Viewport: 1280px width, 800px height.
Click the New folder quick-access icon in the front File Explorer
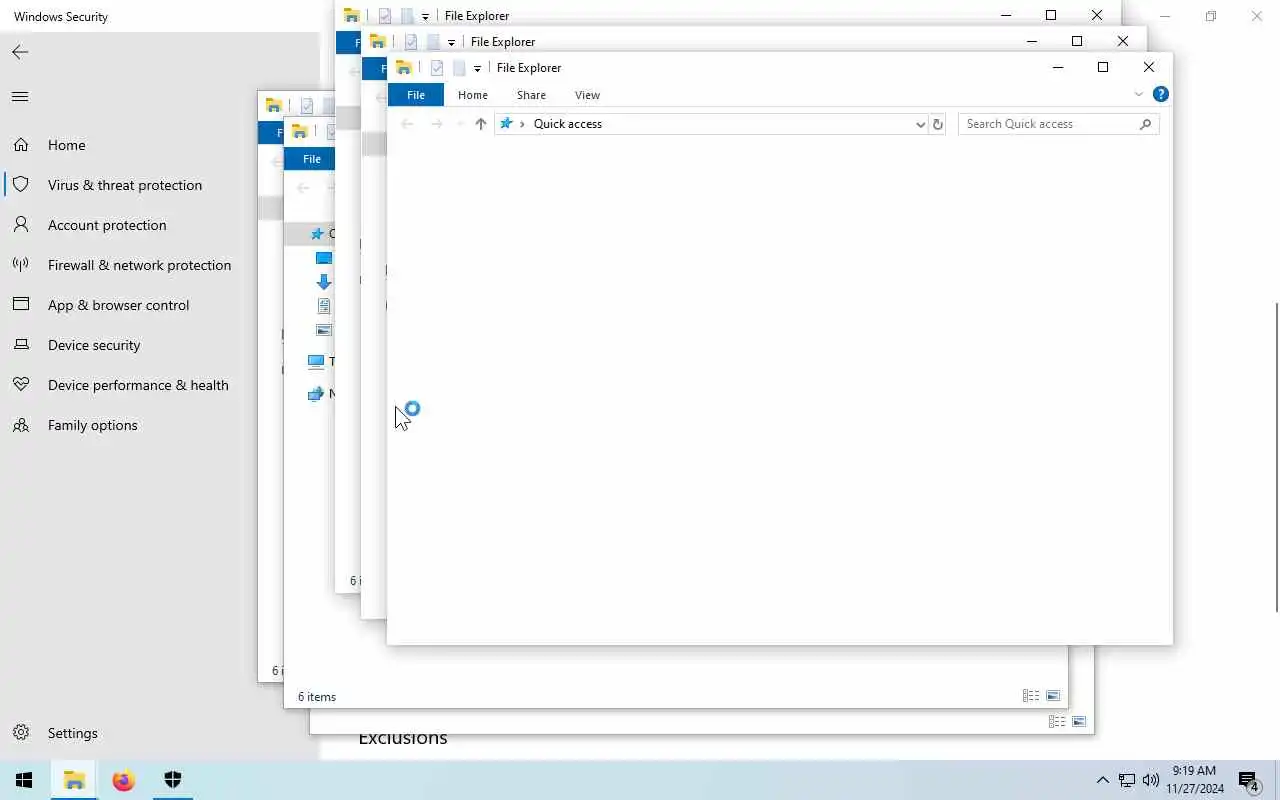click(459, 68)
